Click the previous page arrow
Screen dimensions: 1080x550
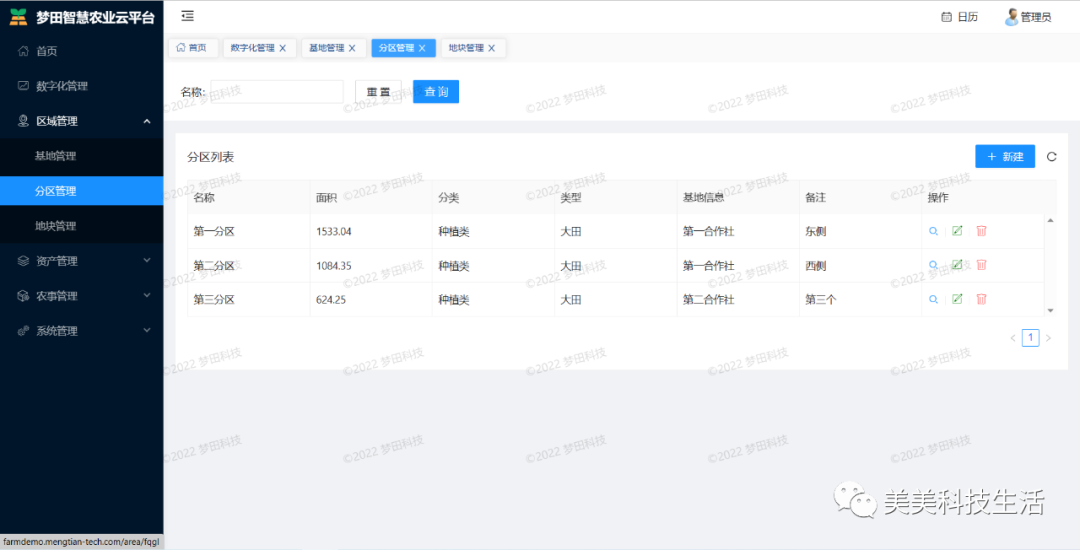[x=1012, y=338]
